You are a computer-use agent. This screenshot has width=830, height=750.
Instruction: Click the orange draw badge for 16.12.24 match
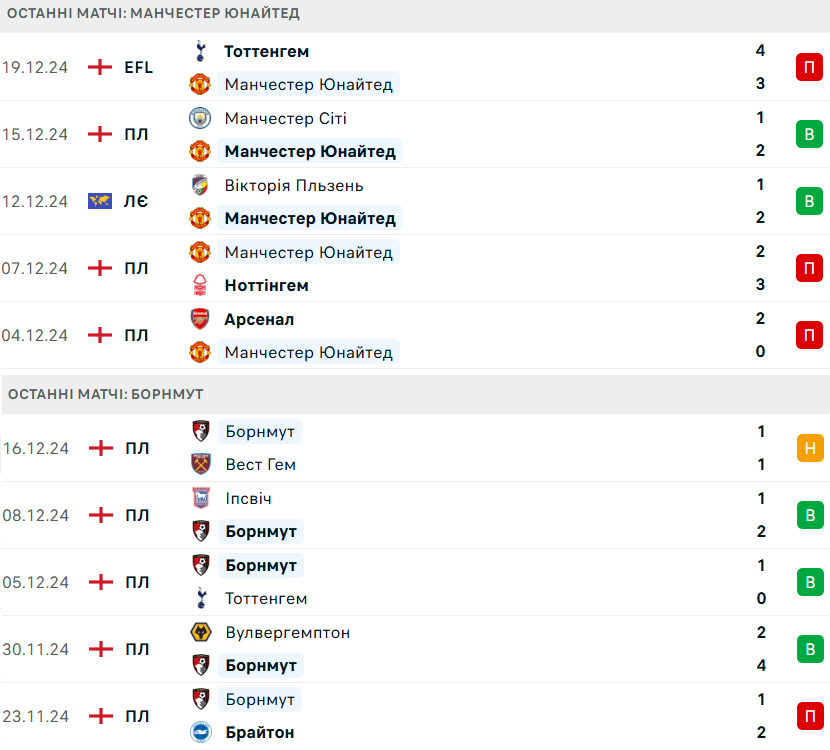tap(809, 448)
